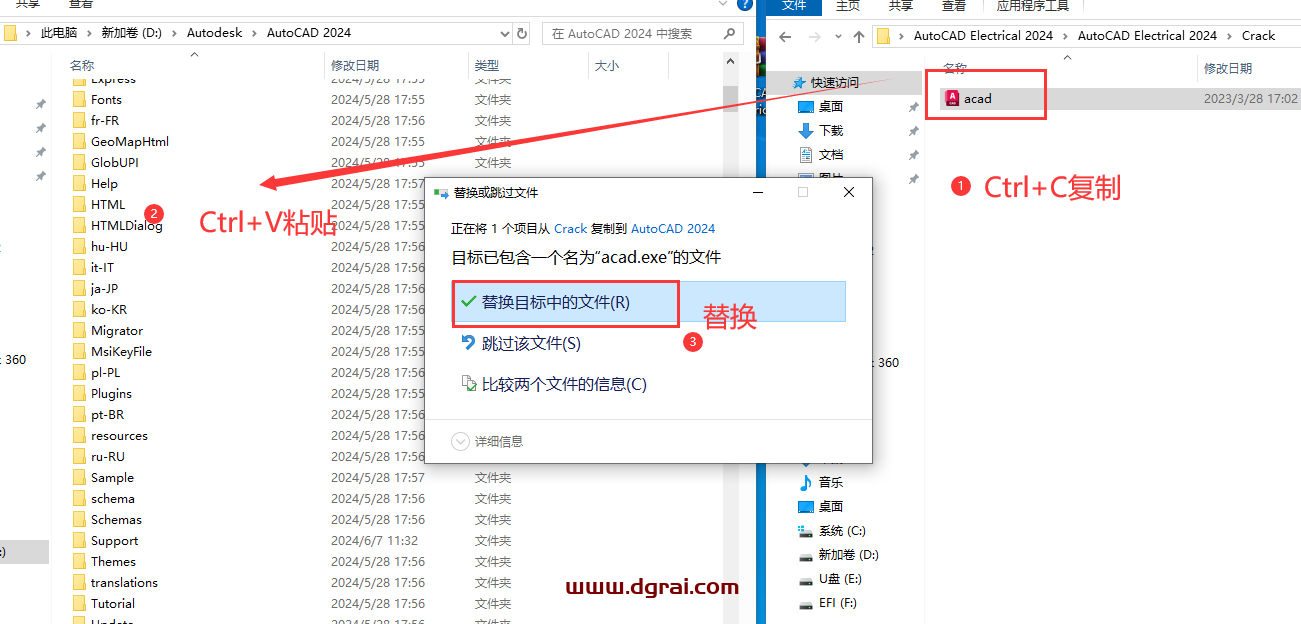Select the HTML folder icon
This screenshot has width=1301, height=624.
coord(79,205)
